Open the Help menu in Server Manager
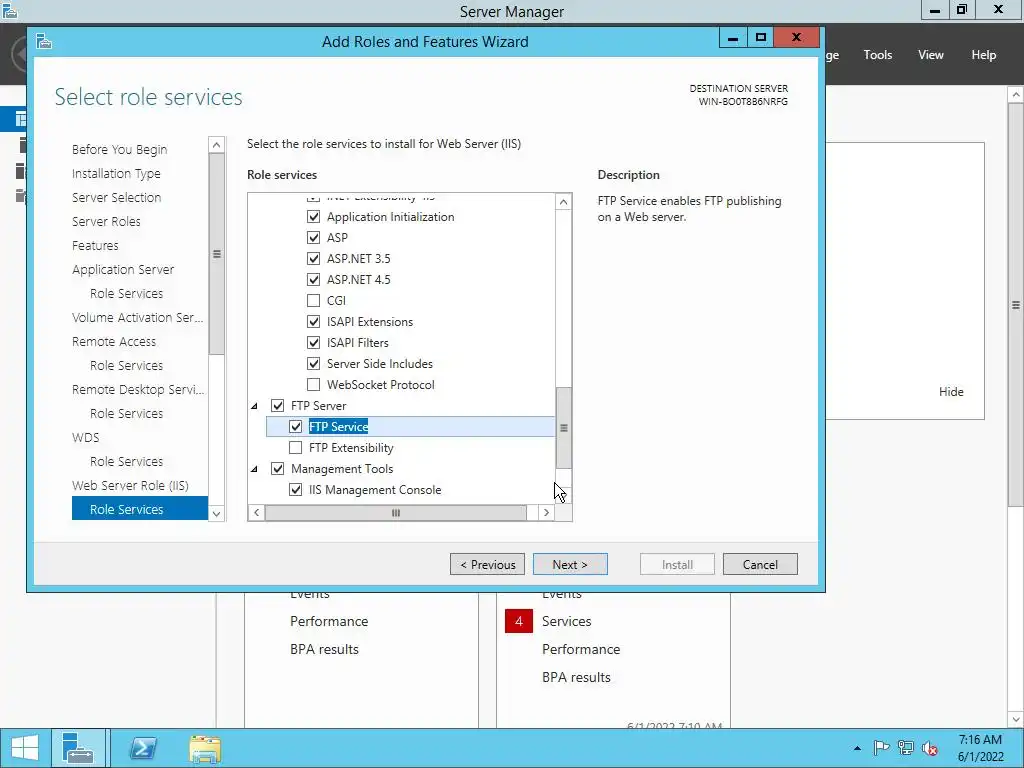 pos(983,55)
